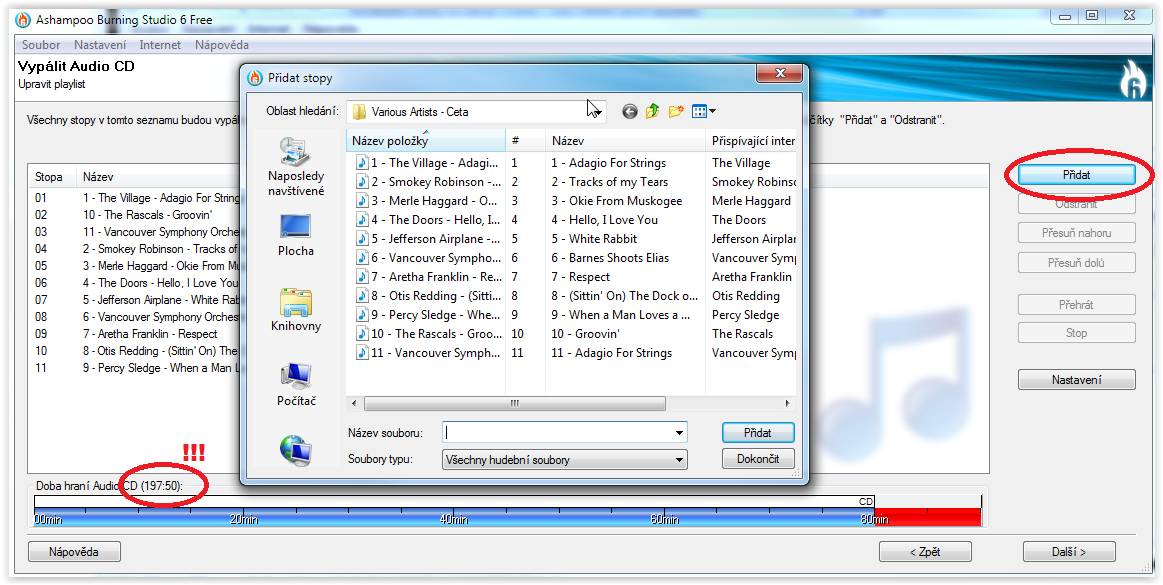Click the Název souboru text field
Screen dimensions: 1163x585
point(557,432)
